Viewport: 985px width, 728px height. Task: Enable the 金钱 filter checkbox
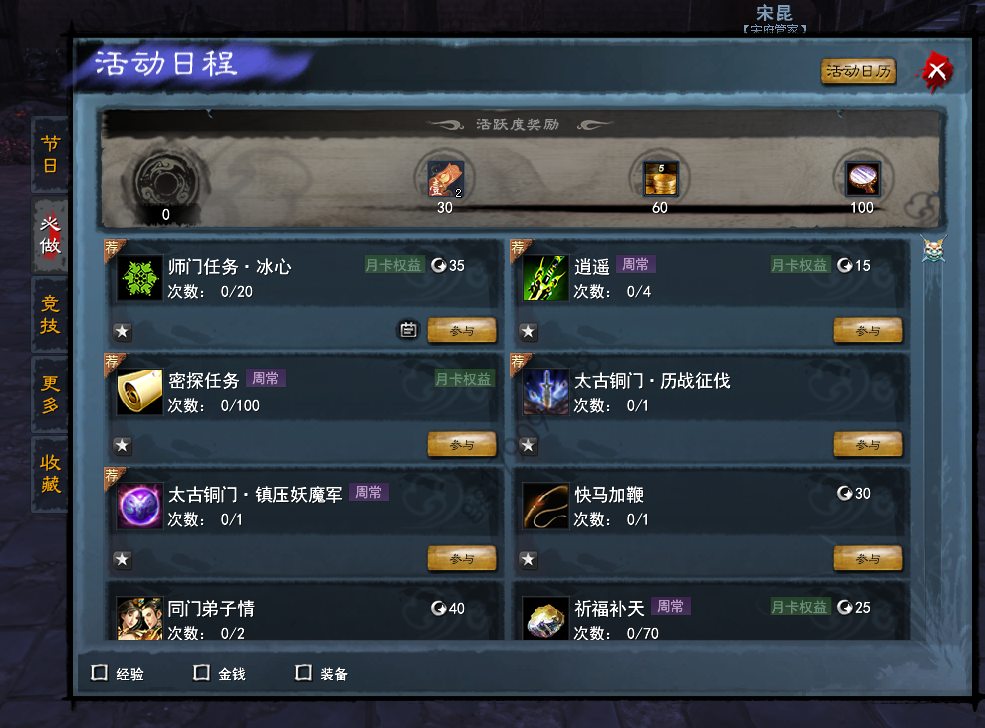(x=201, y=673)
